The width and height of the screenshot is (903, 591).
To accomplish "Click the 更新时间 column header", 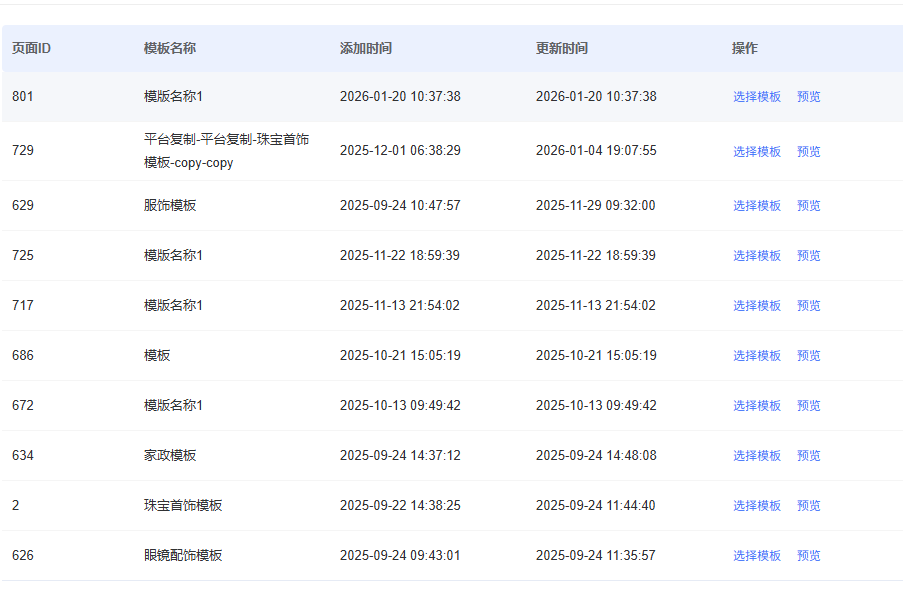I will (561, 48).
